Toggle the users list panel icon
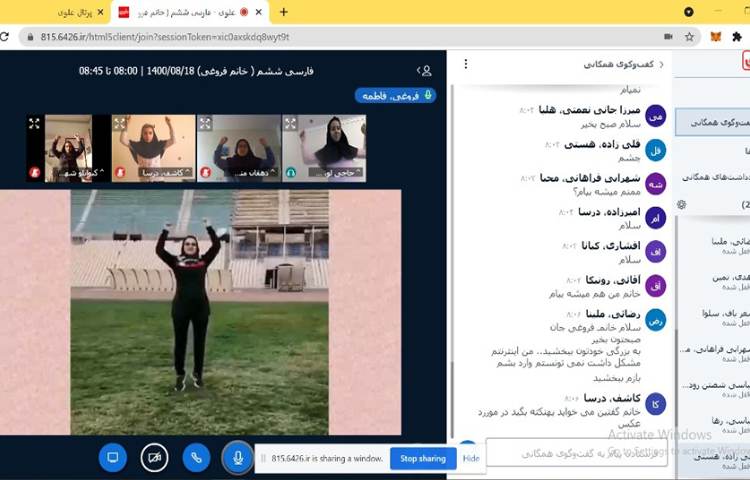750x480 pixels. tap(424, 71)
